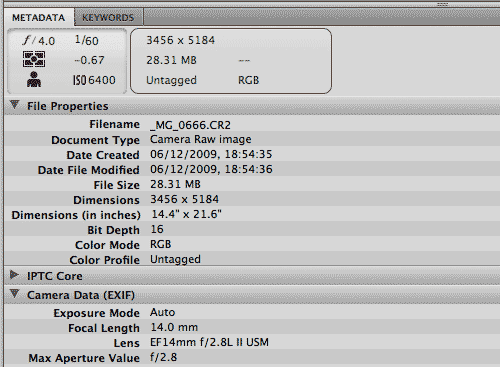Click the Dimensions (in inches) label
The height and width of the screenshot is (367, 500).
pyautogui.click(x=76, y=215)
